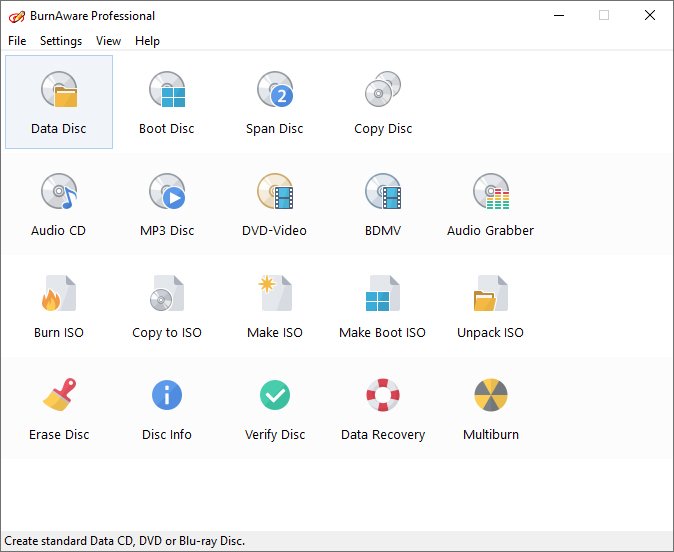
Task: Launch the Audio Grabber tool
Action: click(491, 193)
